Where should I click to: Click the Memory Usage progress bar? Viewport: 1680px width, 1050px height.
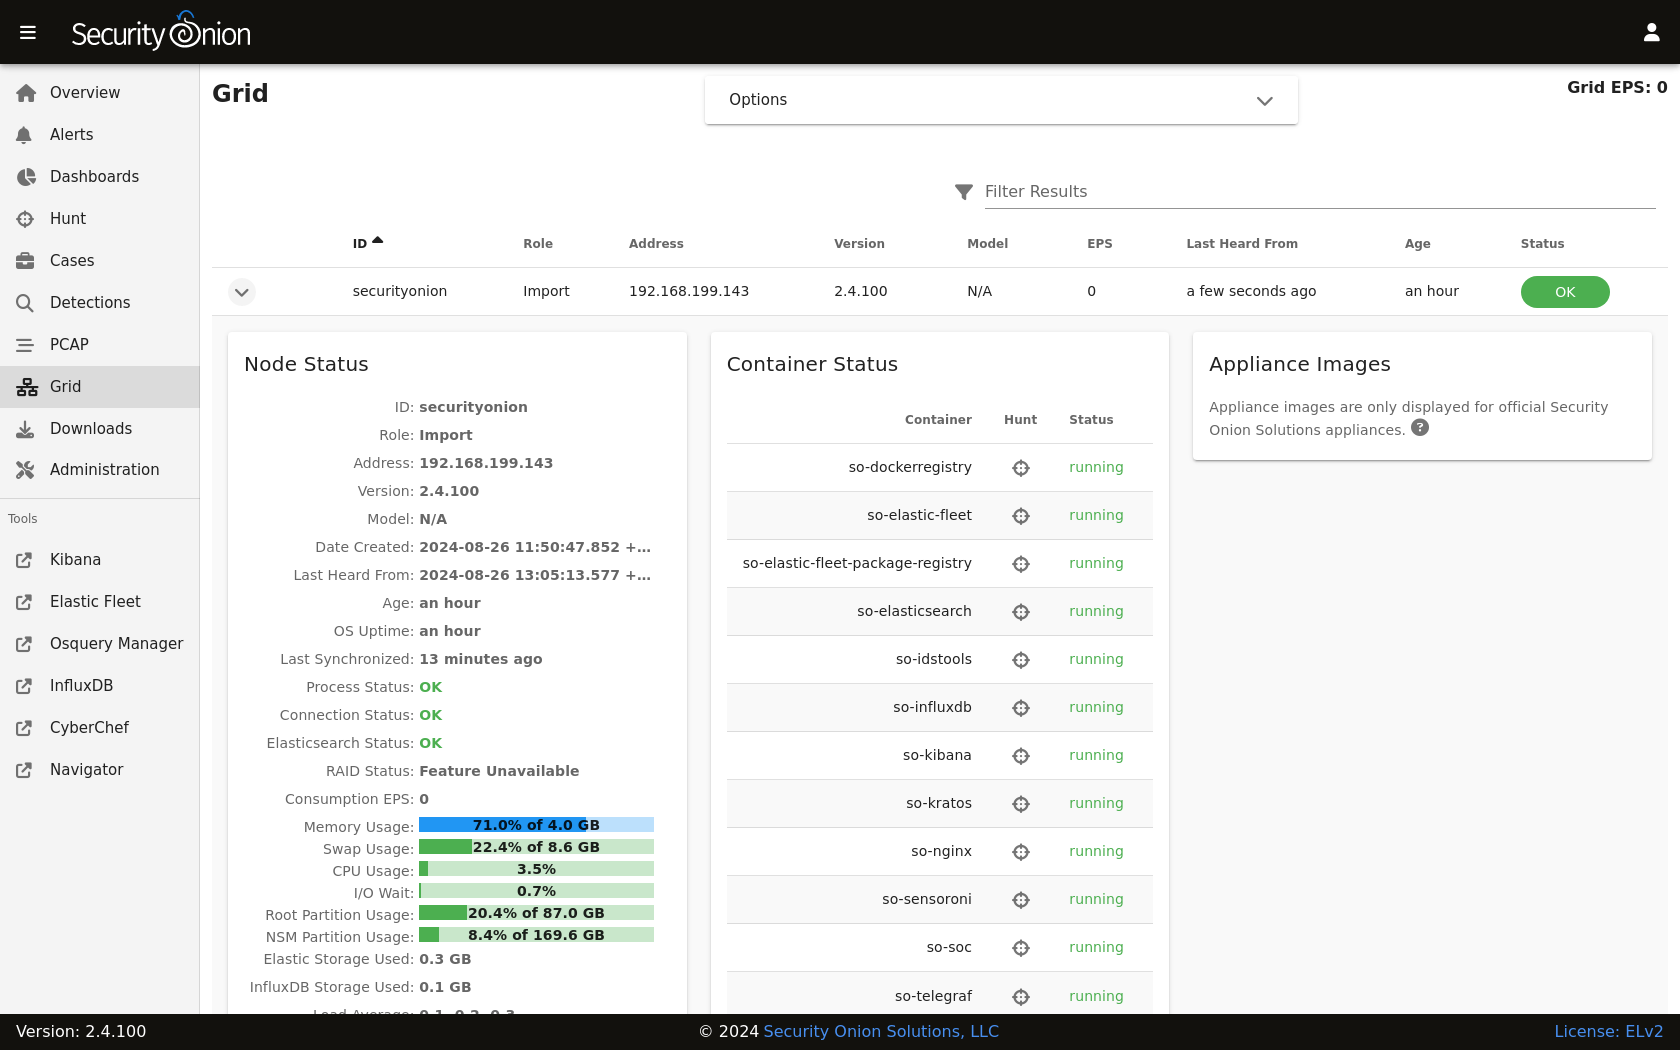[536, 825]
